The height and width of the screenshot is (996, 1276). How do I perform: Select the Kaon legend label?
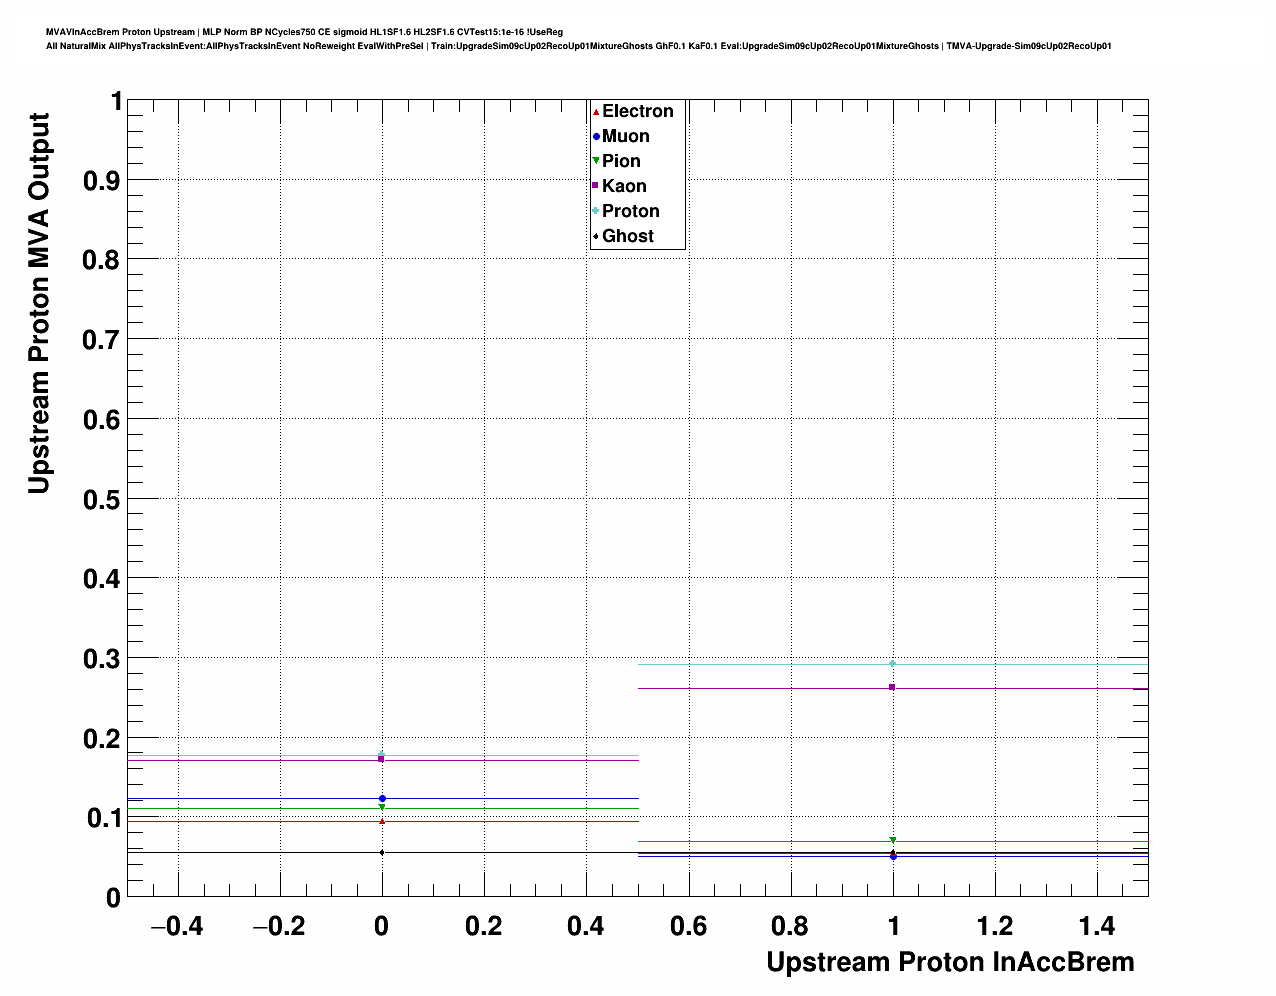pyautogui.click(x=624, y=186)
